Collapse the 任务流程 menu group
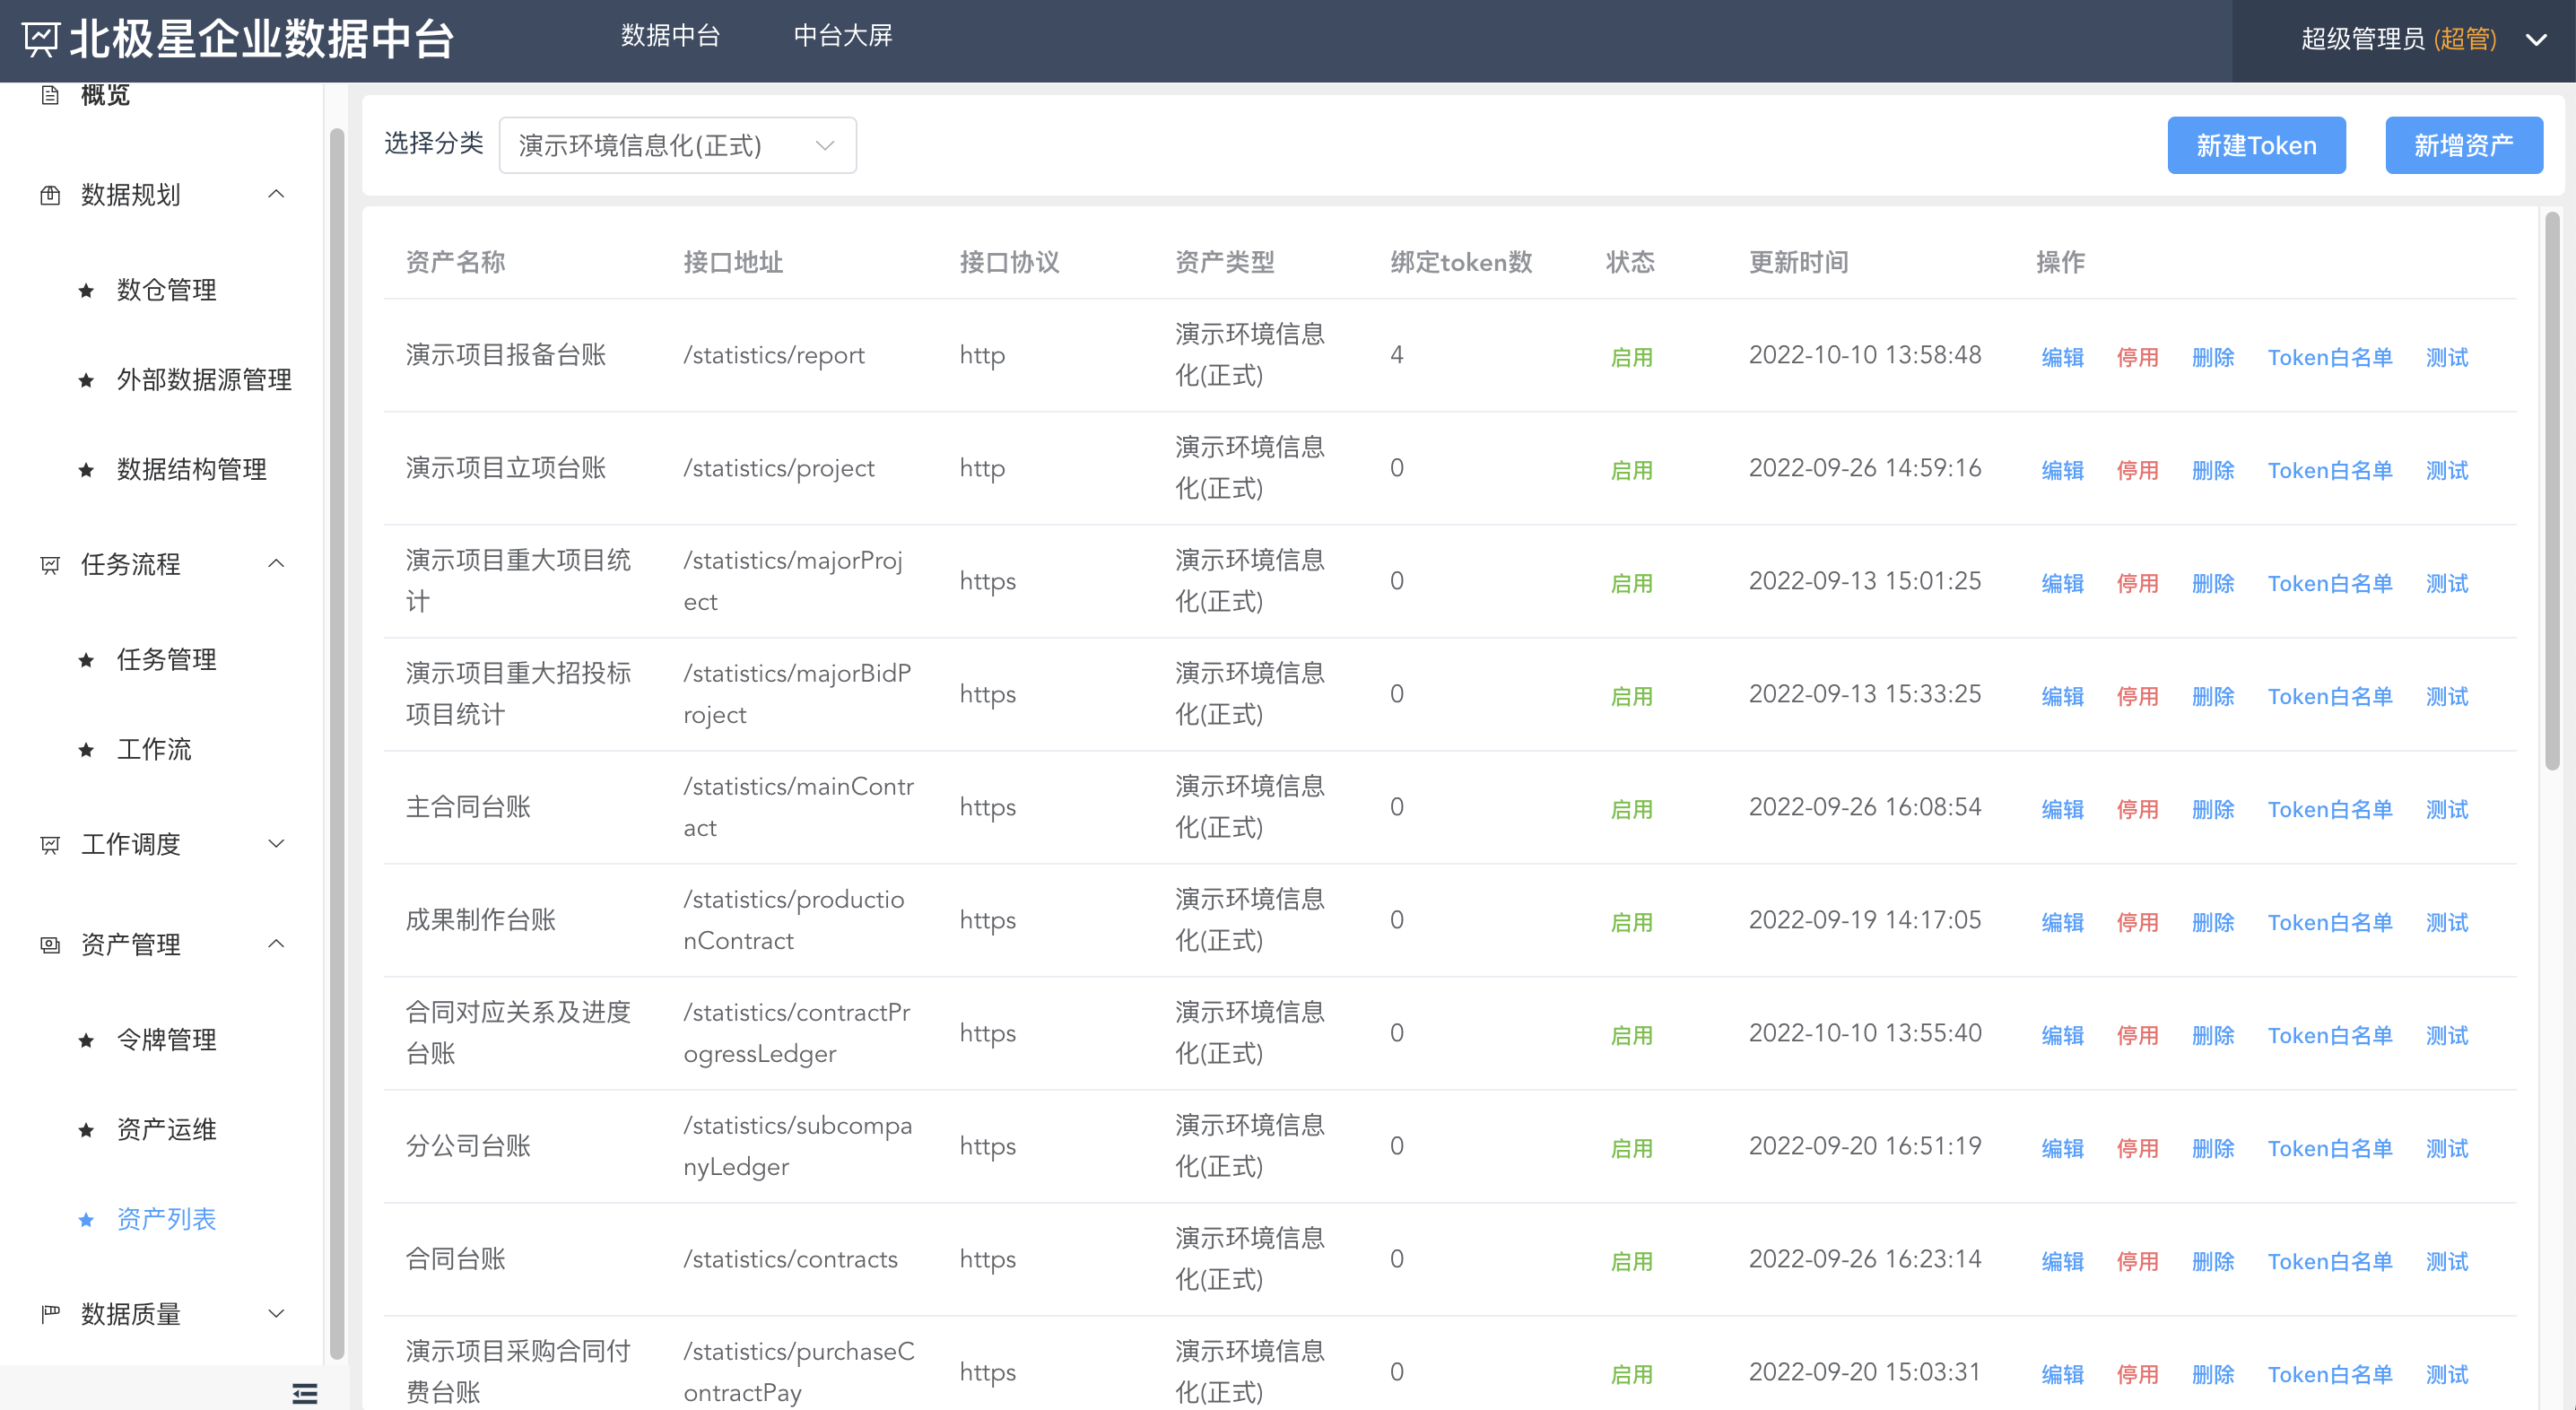Viewport: 2576px width, 1410px height. 277,564
